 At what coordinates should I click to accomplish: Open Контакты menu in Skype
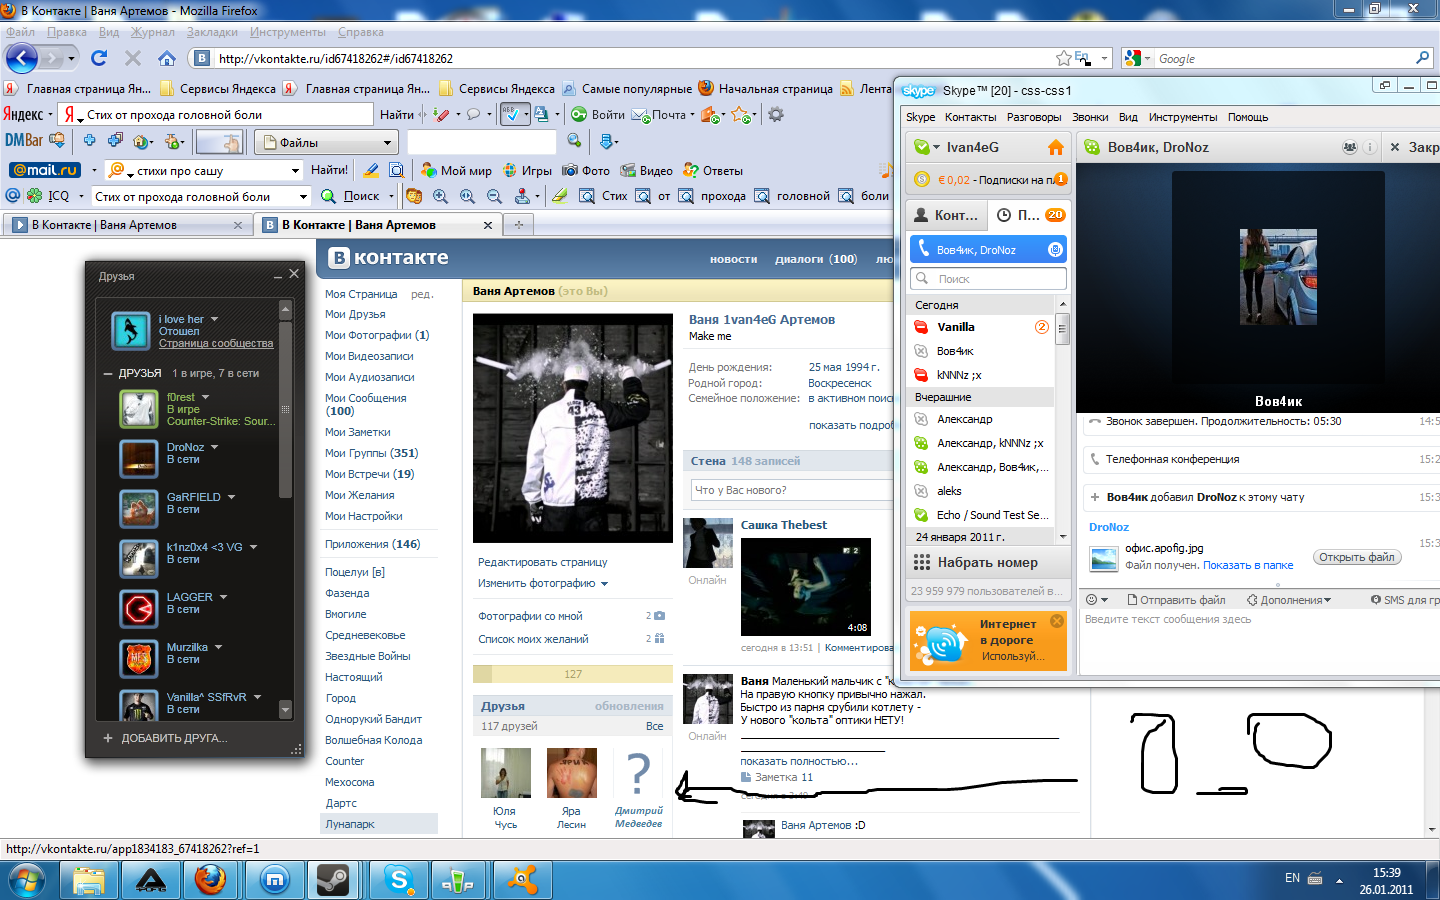[970, 117]
